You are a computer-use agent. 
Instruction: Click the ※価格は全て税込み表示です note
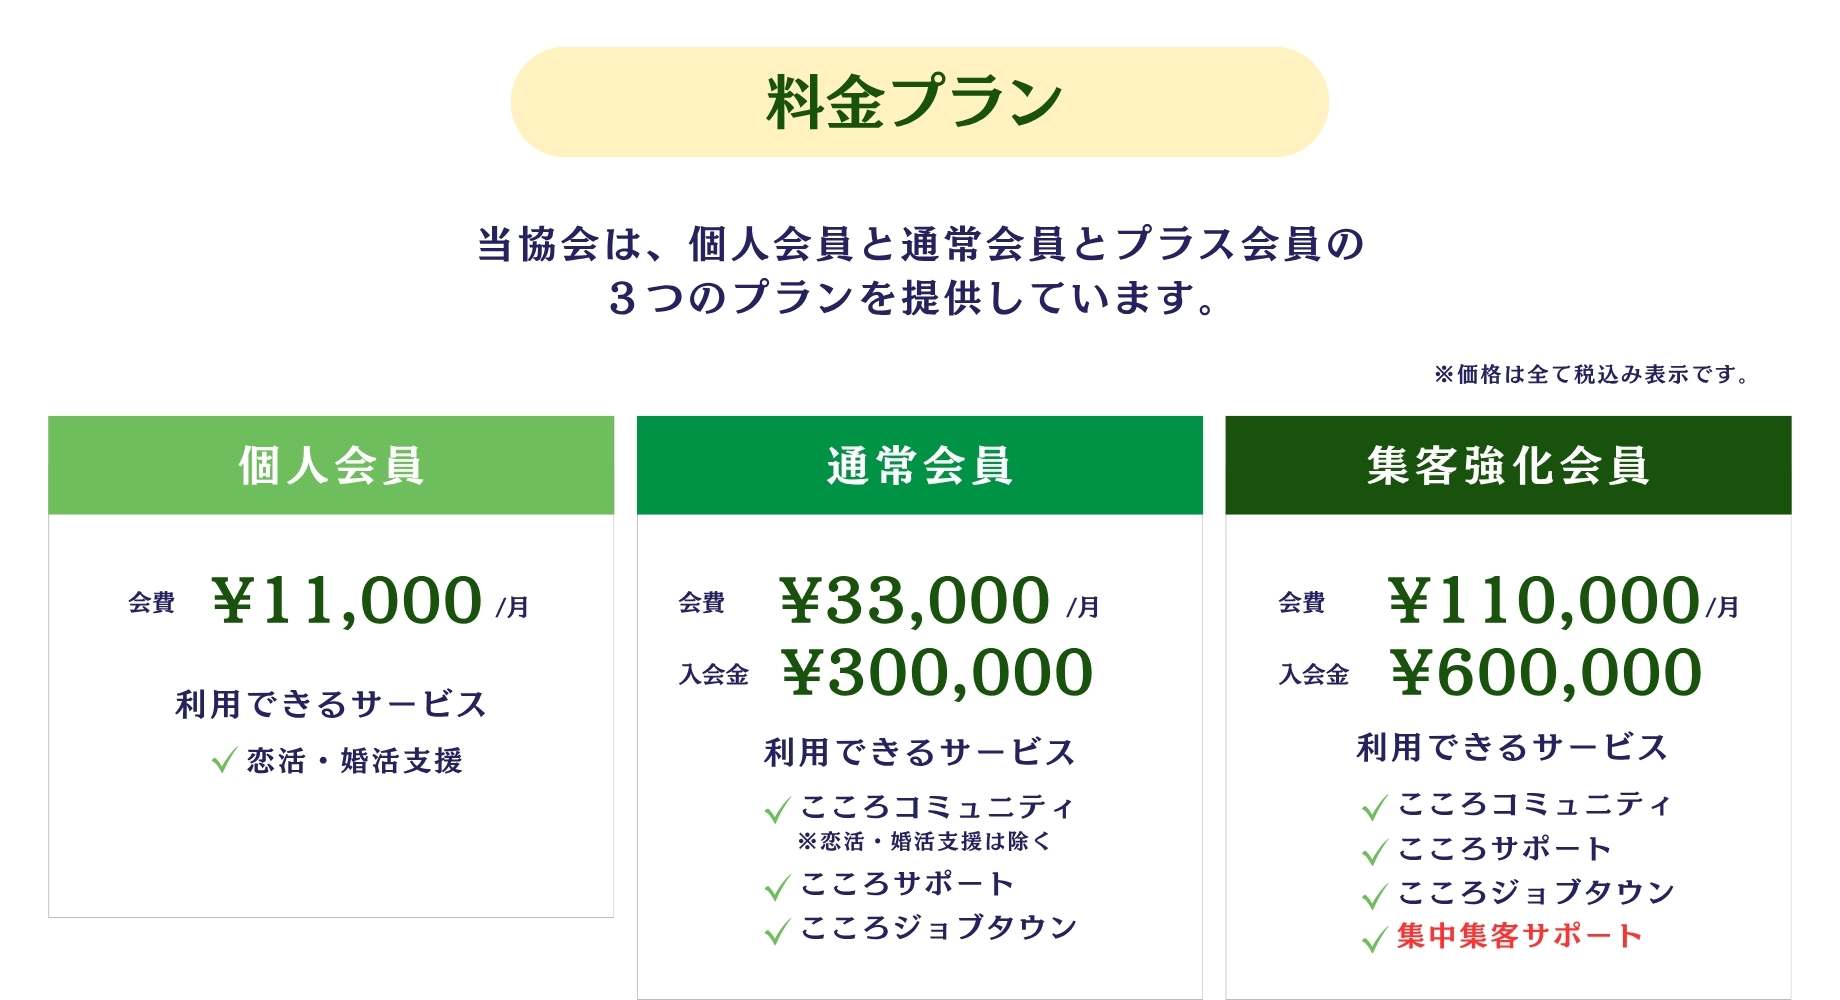click(1592, 375)
